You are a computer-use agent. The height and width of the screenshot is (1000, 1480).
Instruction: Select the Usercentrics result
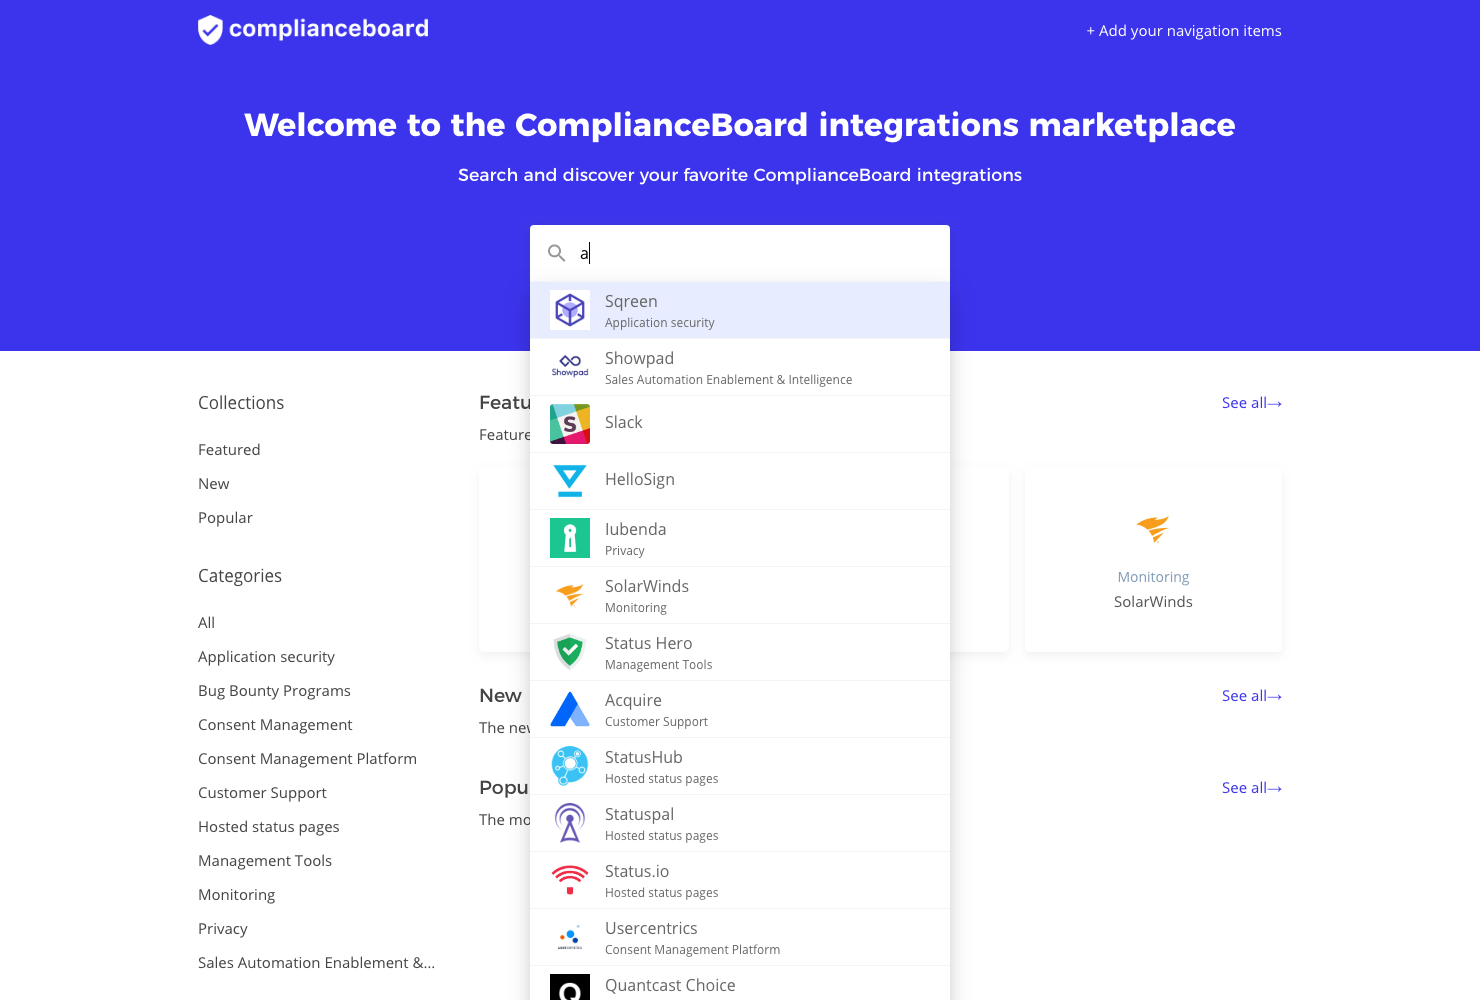740,937
